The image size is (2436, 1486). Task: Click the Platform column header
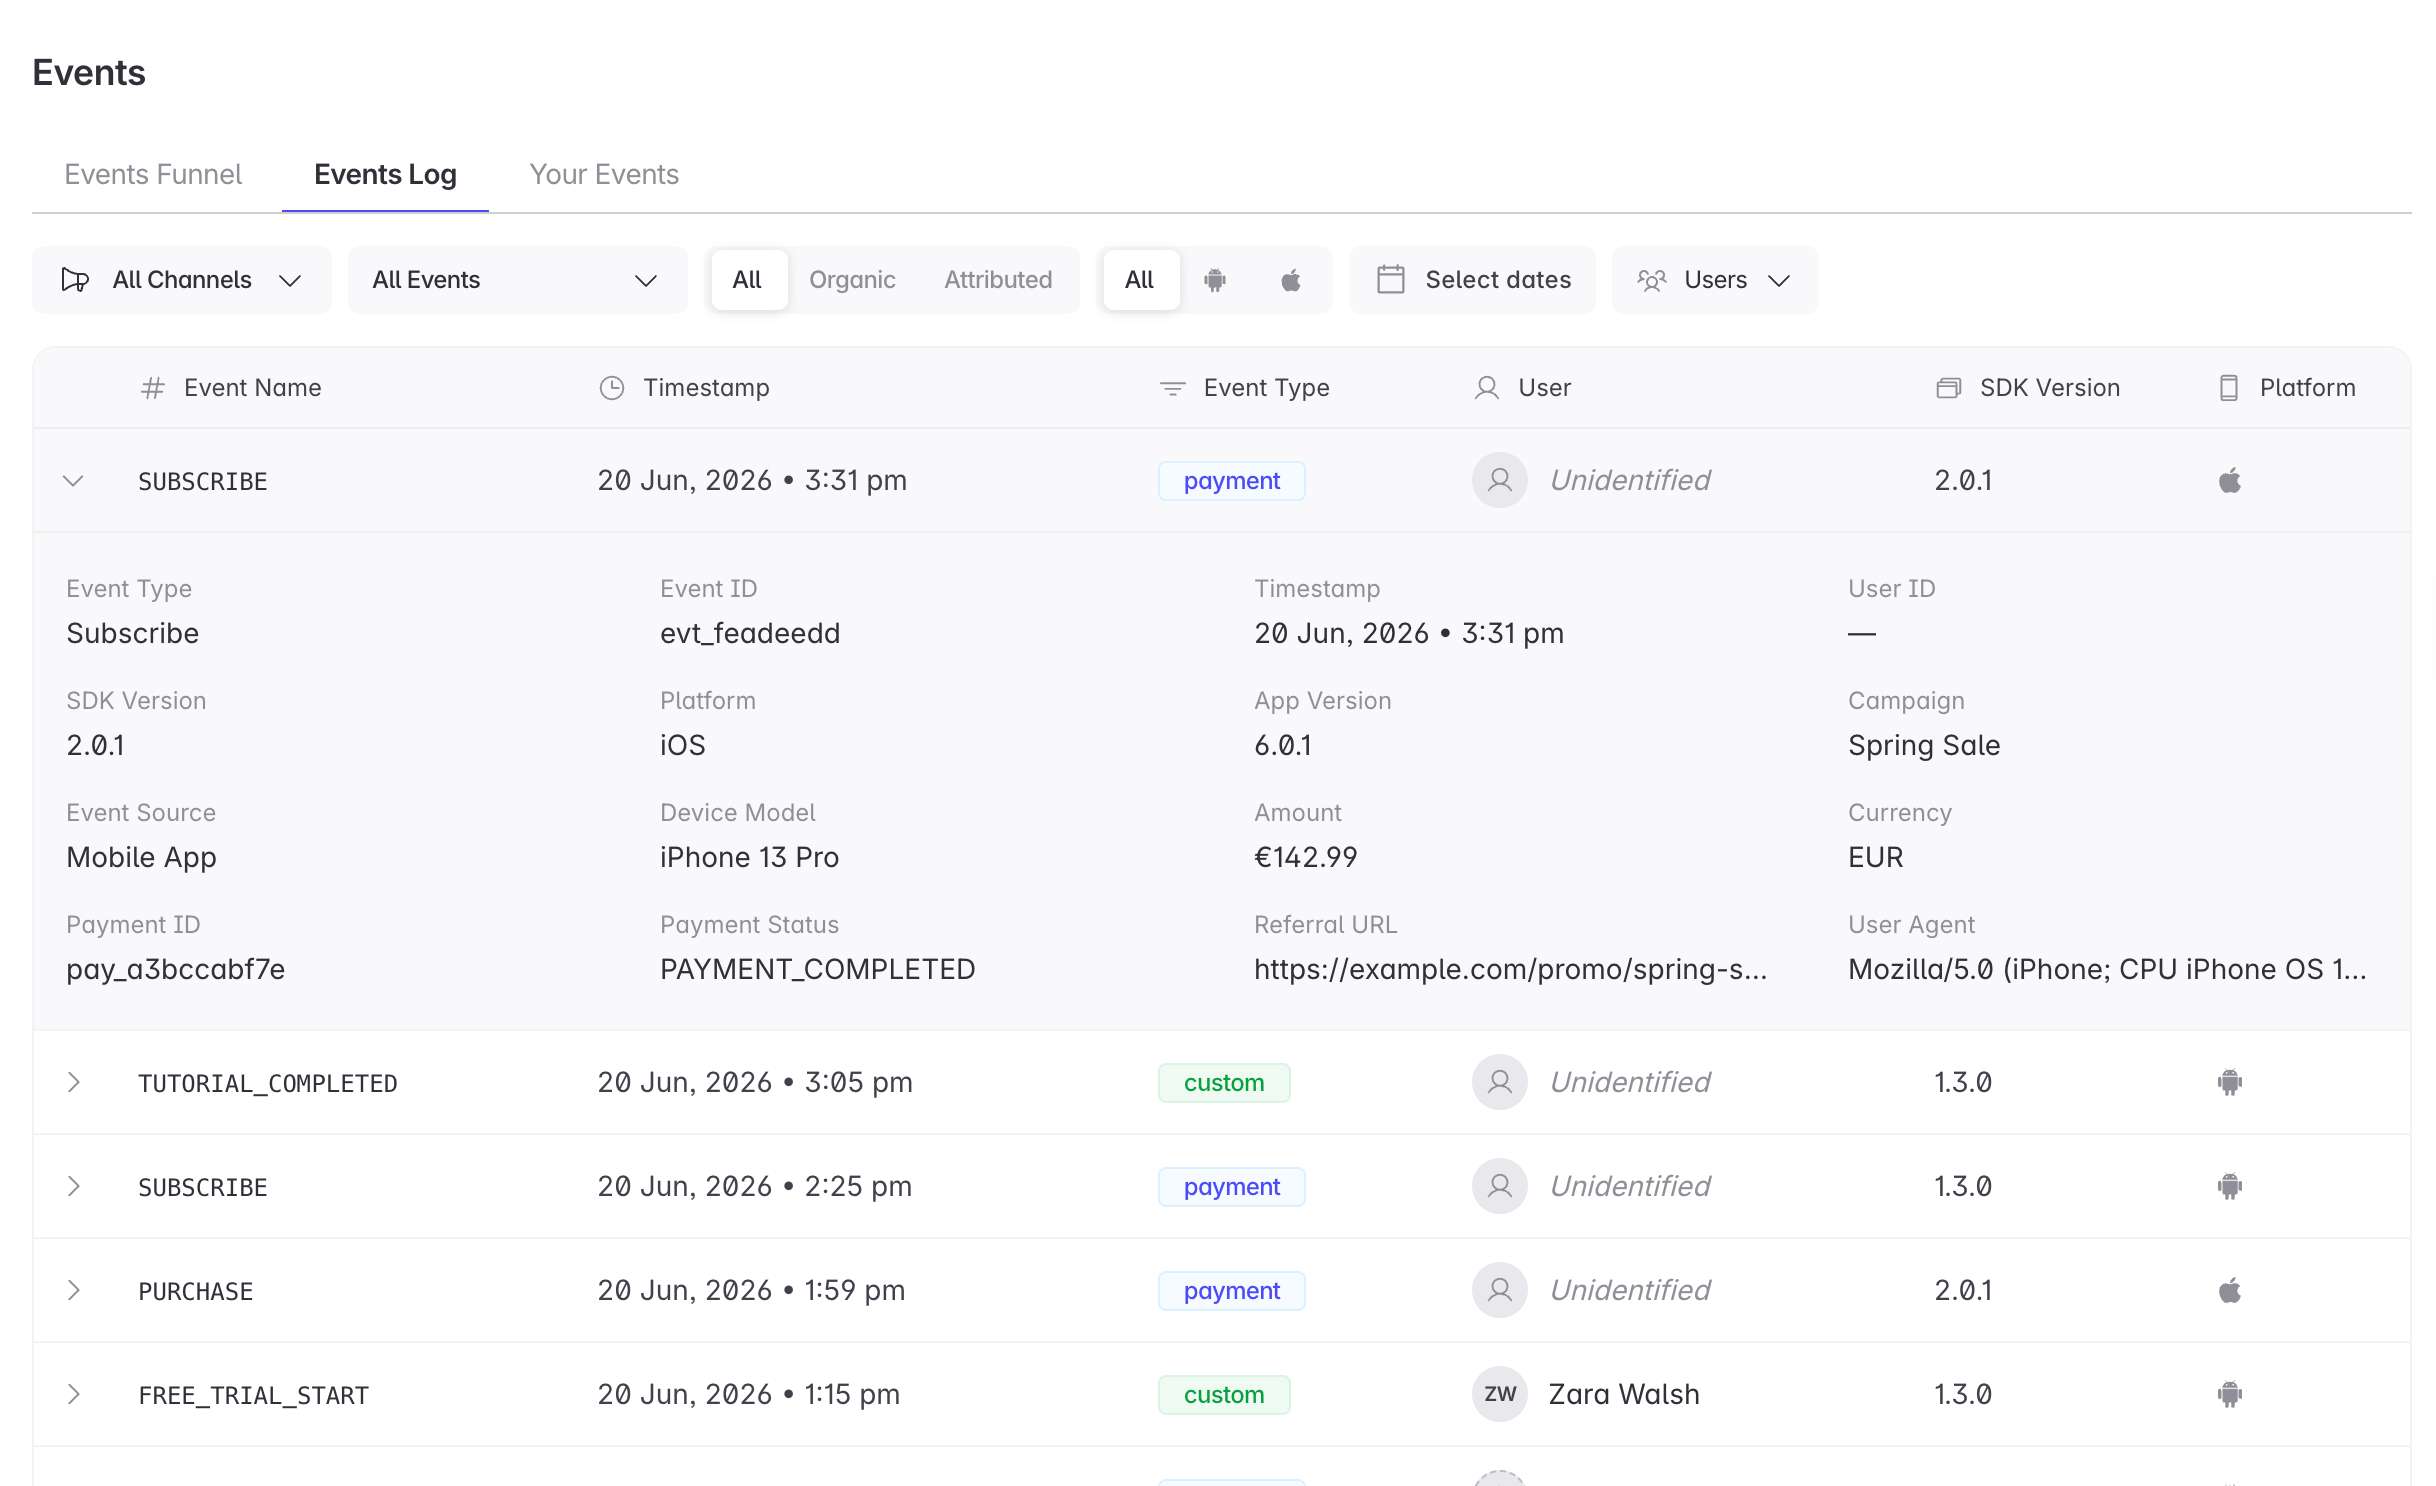tap(2307, 388)
